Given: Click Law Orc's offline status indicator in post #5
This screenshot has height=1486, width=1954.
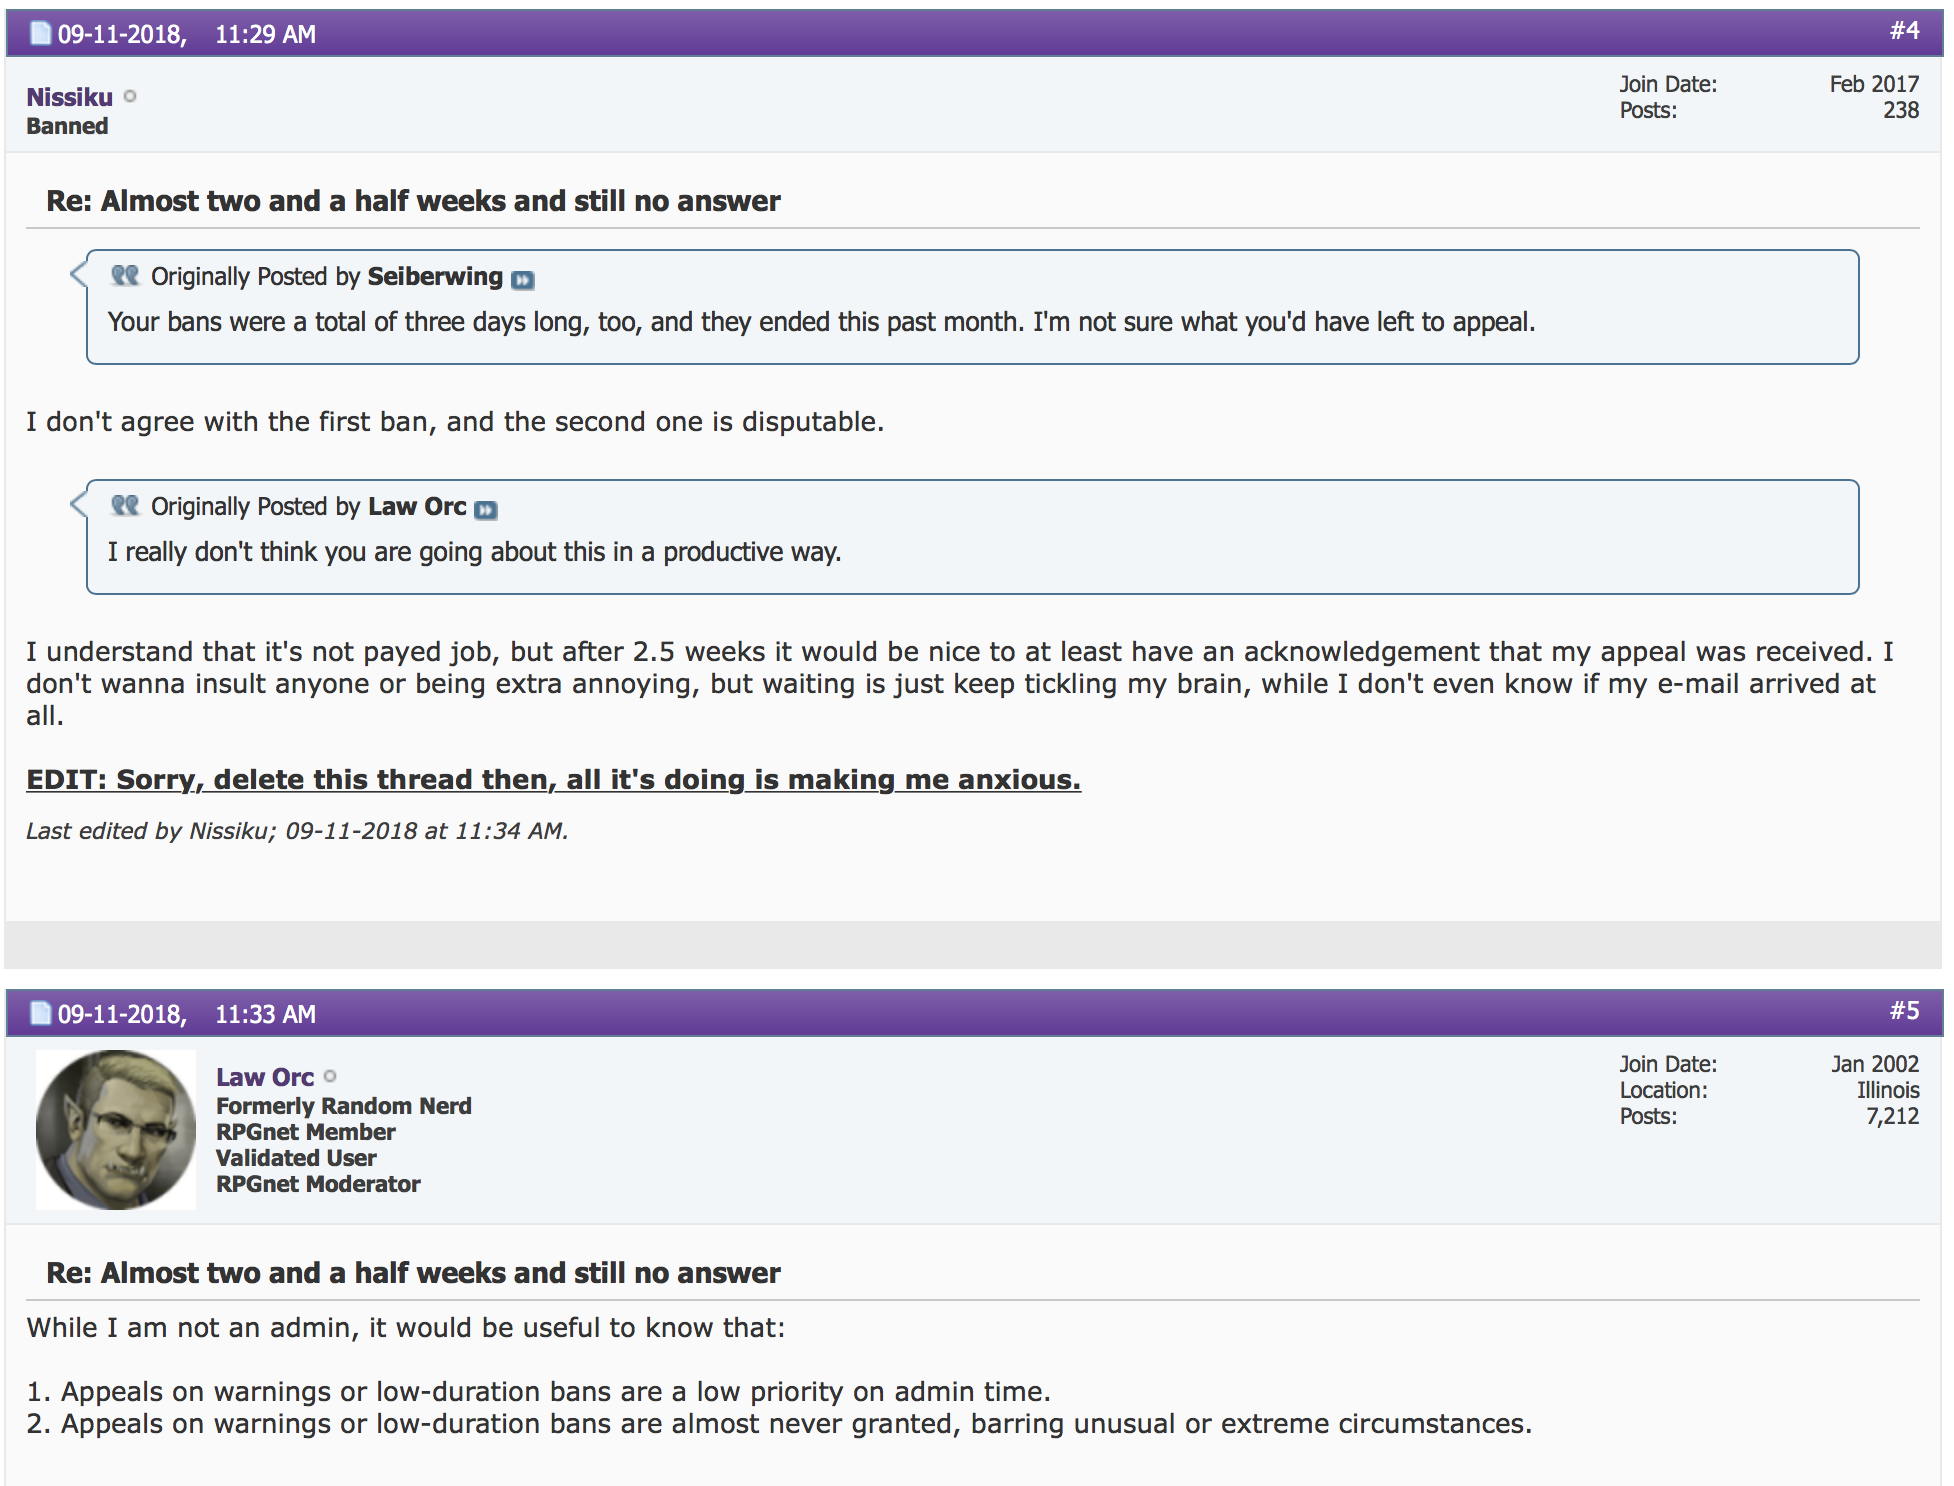Looking at the screenshot, I should coord(330,1076).
